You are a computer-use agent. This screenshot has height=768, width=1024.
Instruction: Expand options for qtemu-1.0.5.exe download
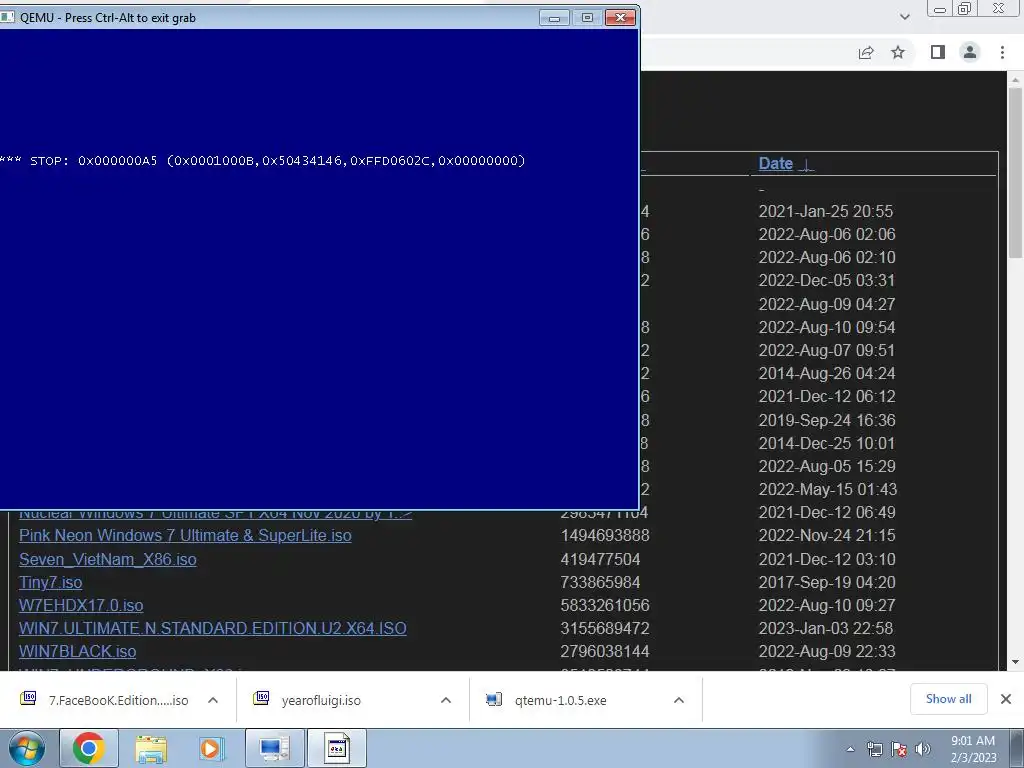coord(679,700)
